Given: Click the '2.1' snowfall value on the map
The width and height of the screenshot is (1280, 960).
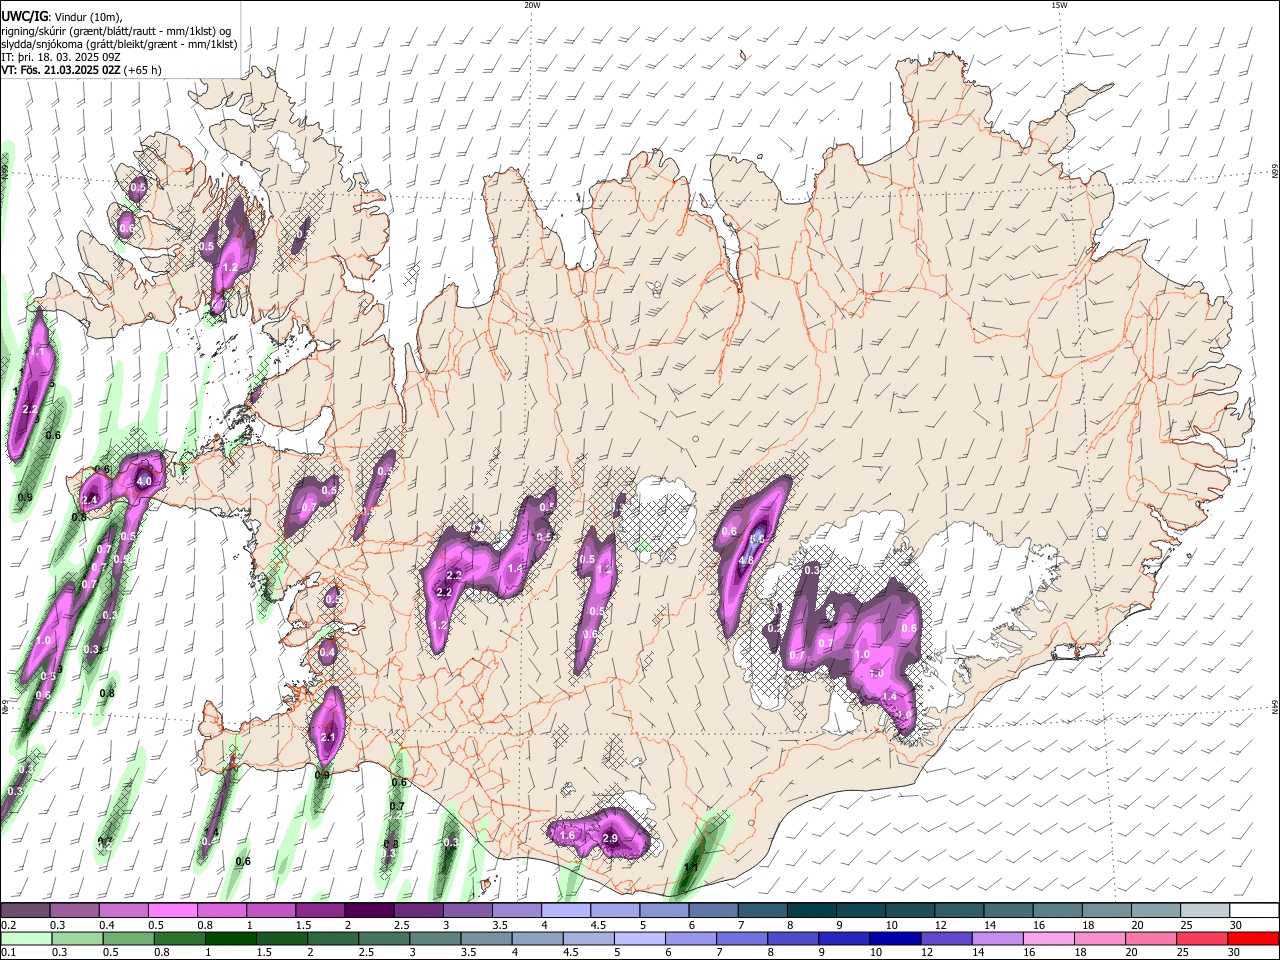Looking at the screenshot, I should tap(329, 737).
